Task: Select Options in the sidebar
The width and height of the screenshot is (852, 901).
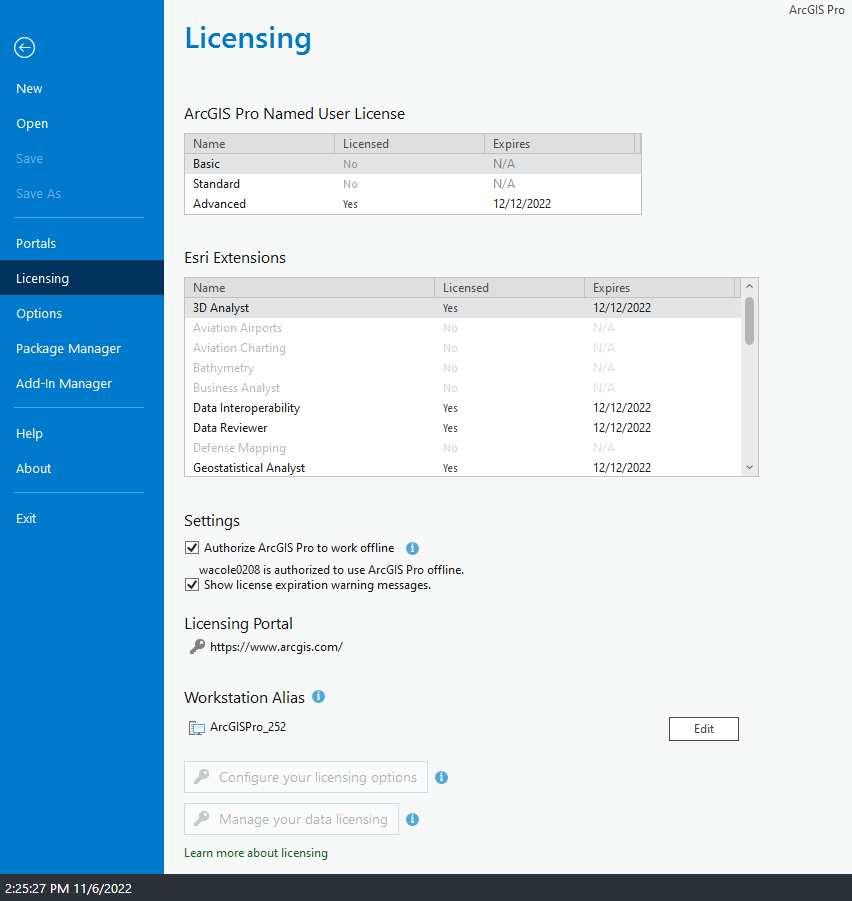Action: point(39,313)
